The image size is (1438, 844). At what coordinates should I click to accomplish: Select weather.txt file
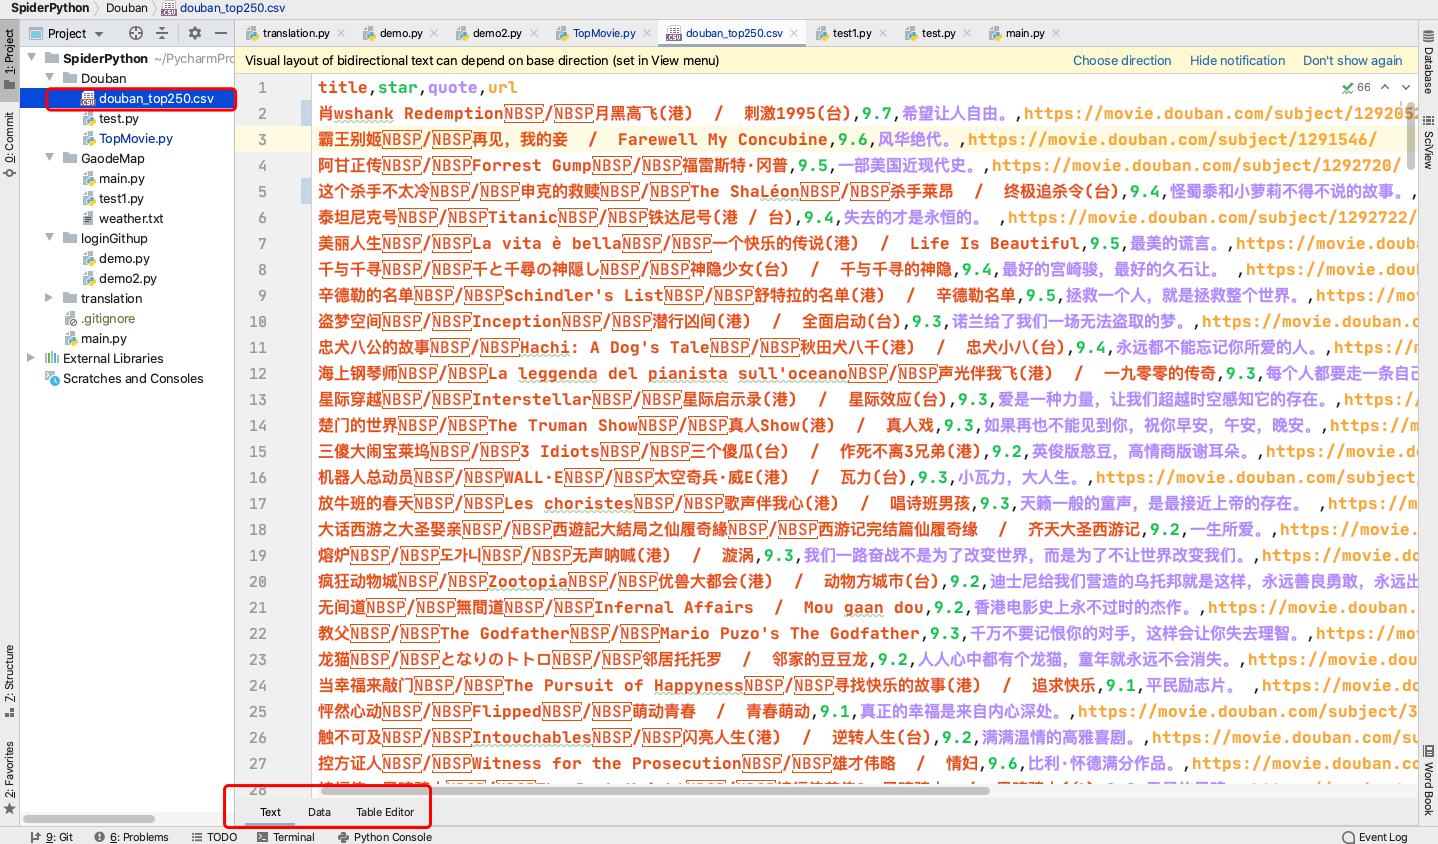click(130, 218)
